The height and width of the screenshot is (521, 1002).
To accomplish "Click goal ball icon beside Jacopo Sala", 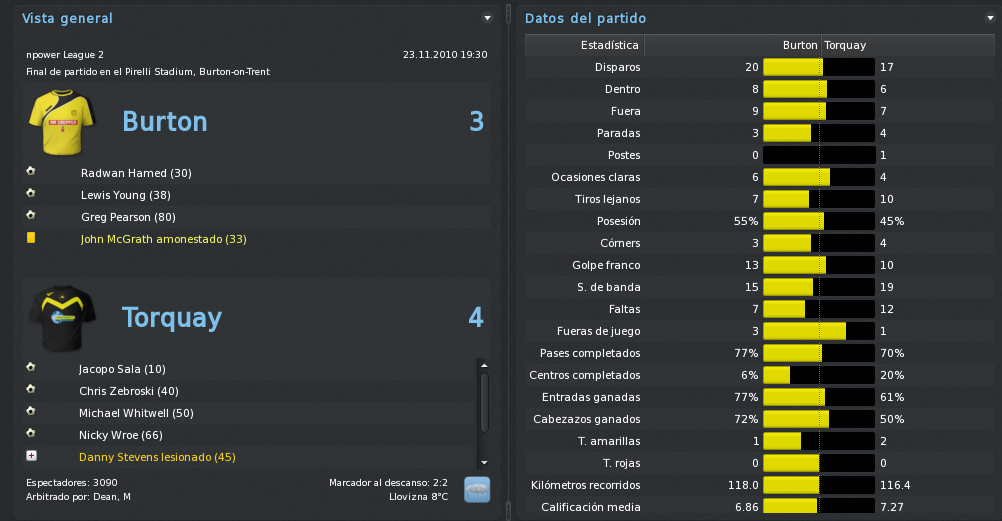I will tap(31, 368).
